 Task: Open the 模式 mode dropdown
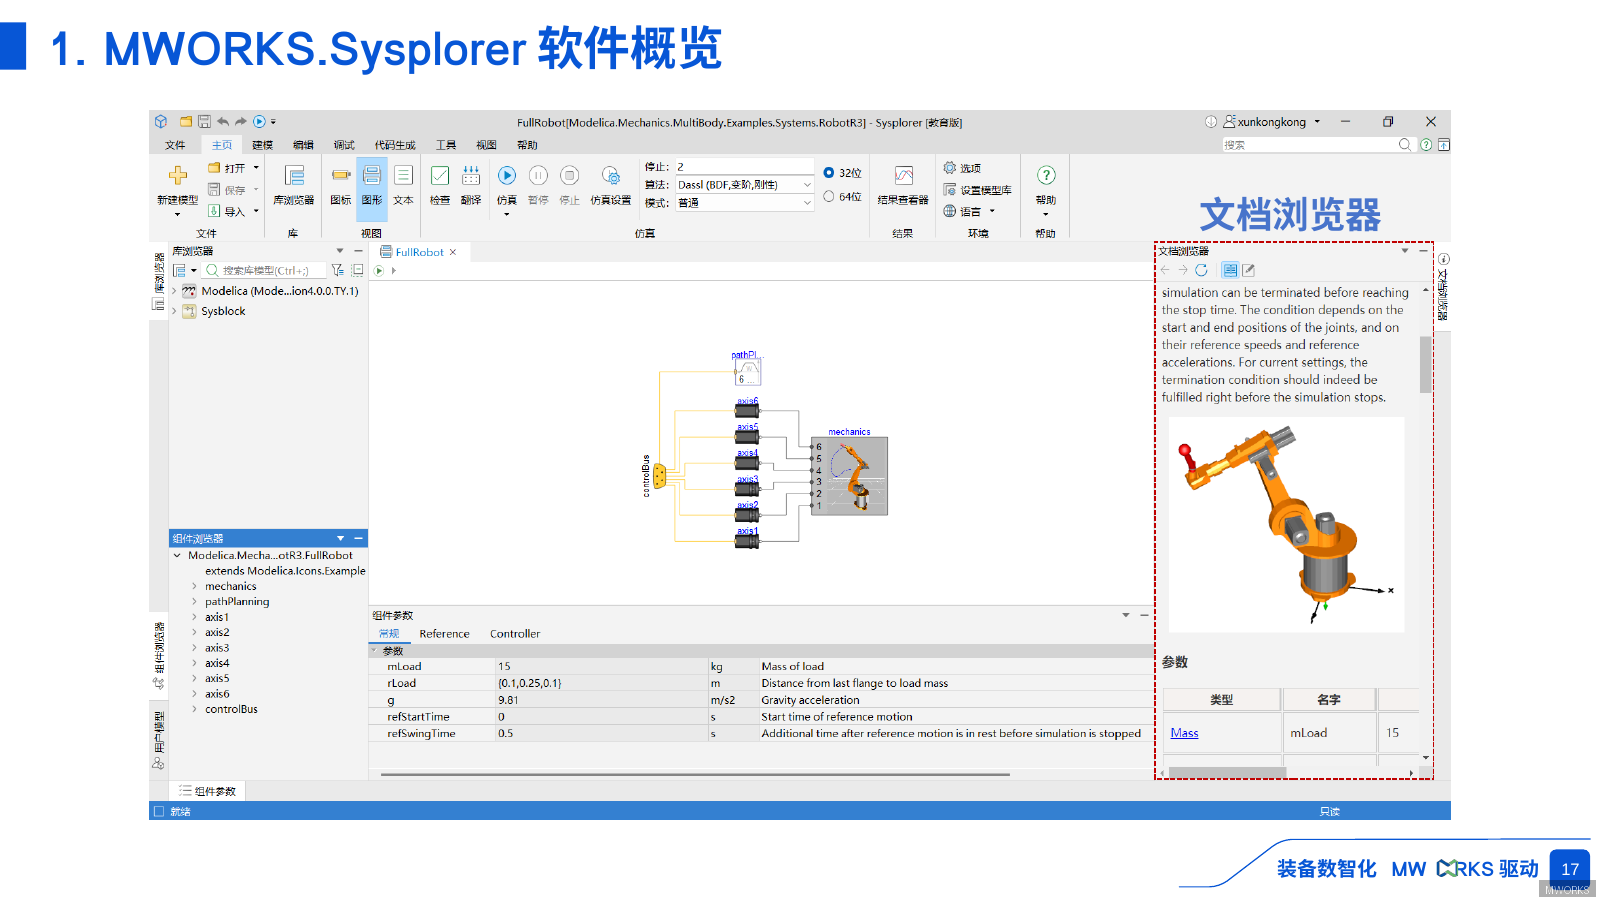tap(806, 203)
